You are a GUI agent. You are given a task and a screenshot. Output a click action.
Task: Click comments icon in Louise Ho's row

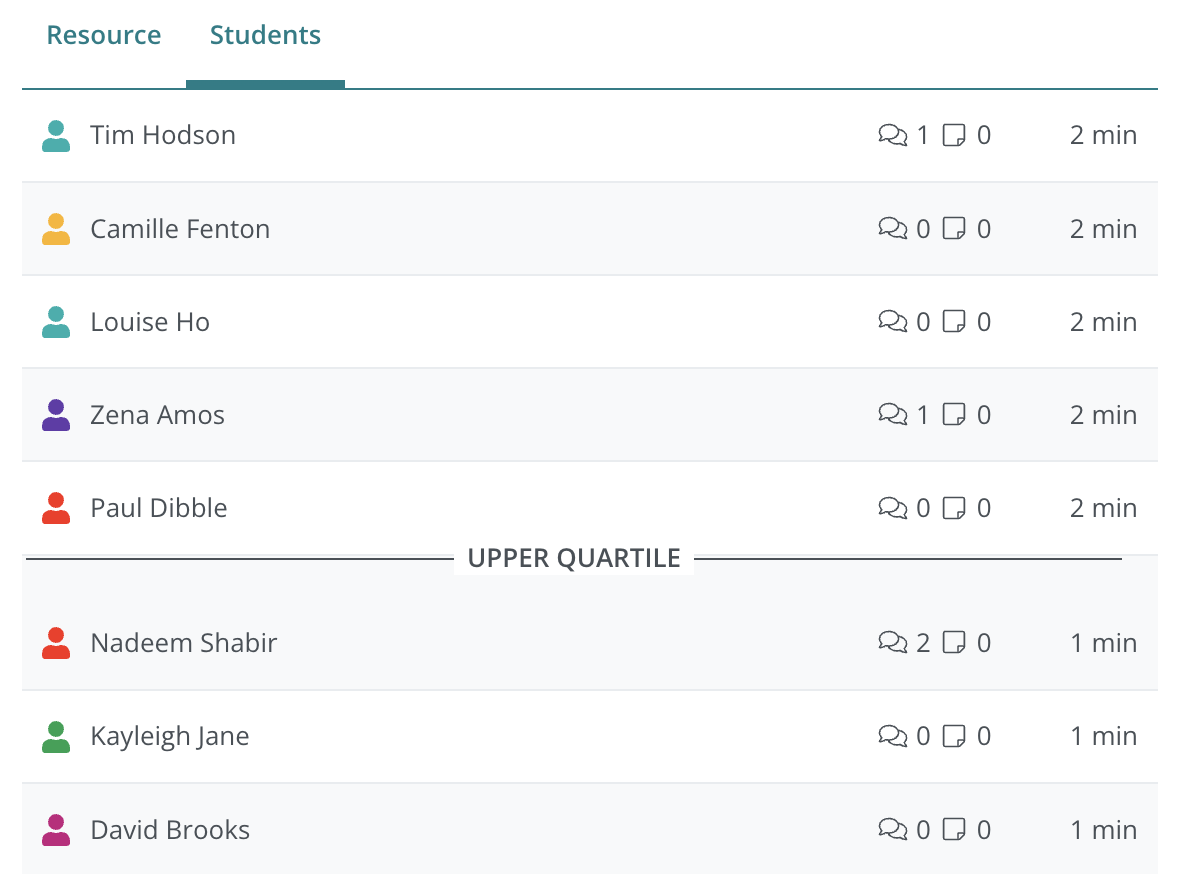click(x=892, y=321)
